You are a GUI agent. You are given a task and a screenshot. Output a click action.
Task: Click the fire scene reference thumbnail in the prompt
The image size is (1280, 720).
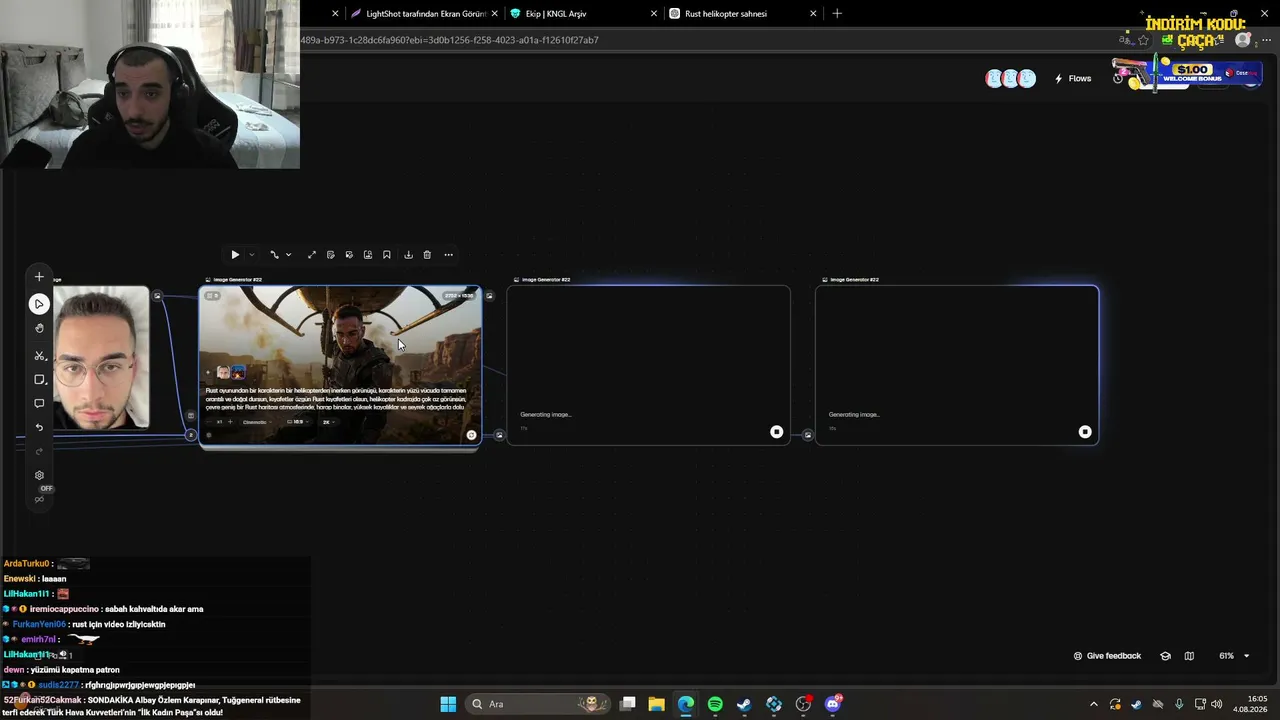[x=238, y=372]
